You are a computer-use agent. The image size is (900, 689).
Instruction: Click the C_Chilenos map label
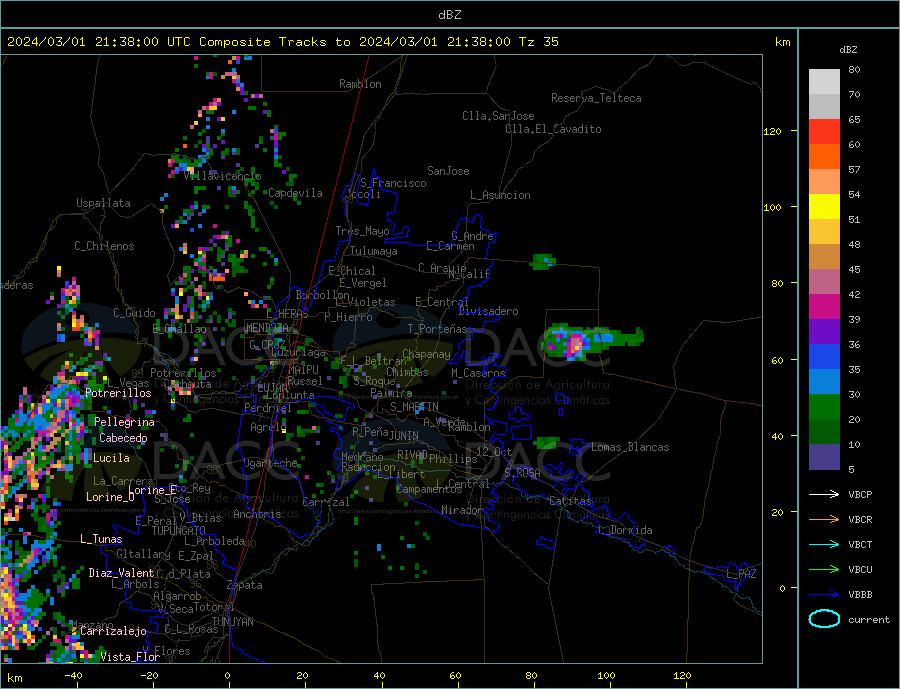104,246
